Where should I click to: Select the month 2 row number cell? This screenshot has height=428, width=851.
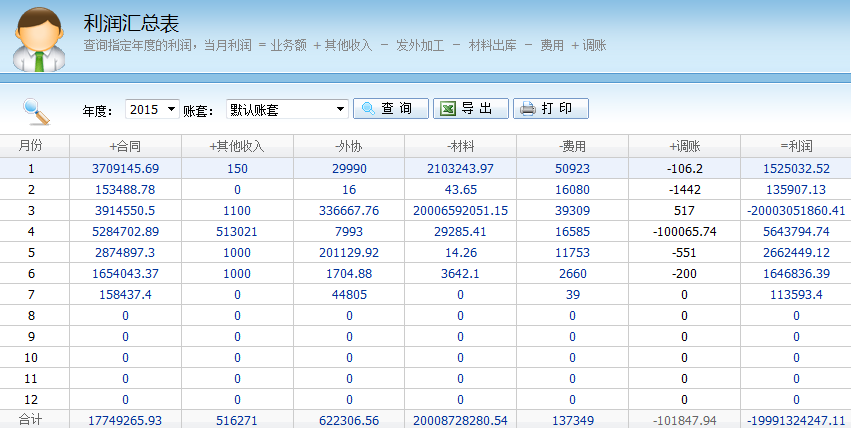(x=31, y=189)
